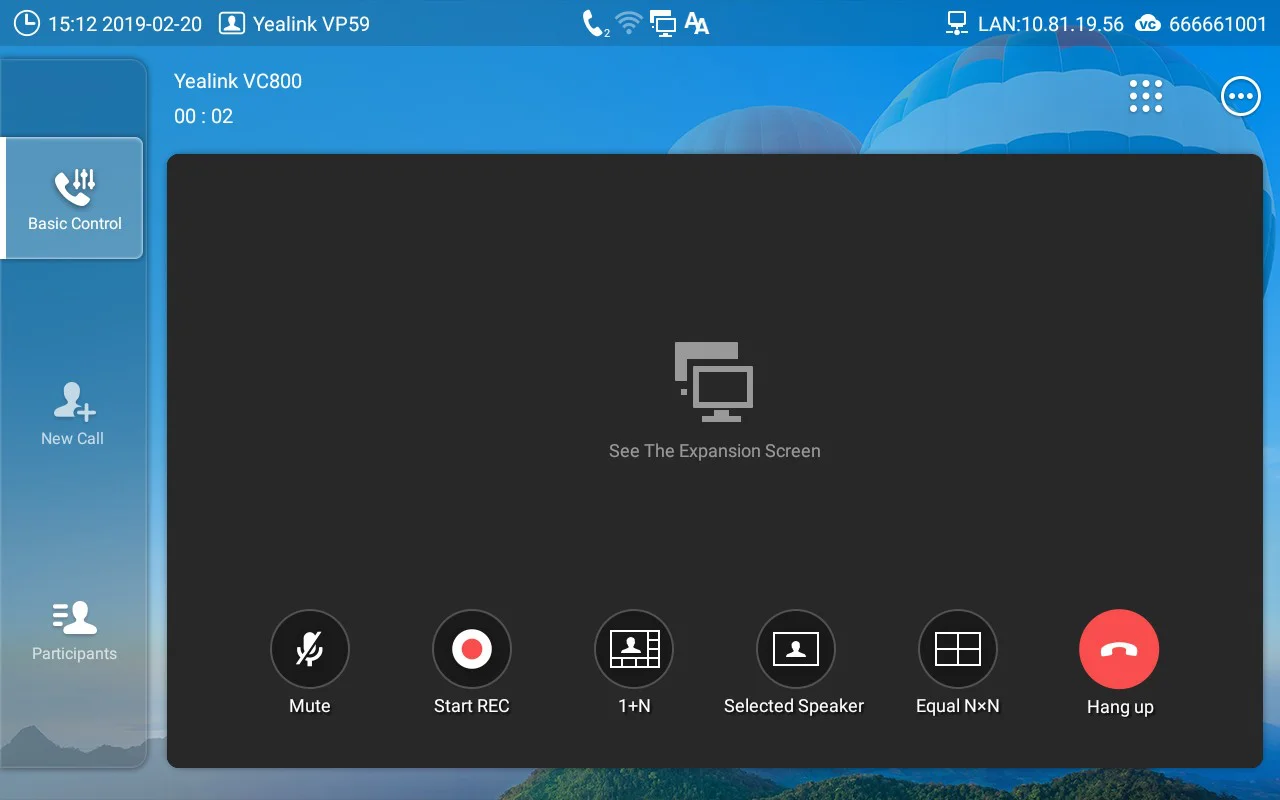Start a New Call
This screenshot has height=800, width=1280.
(71, 413)
